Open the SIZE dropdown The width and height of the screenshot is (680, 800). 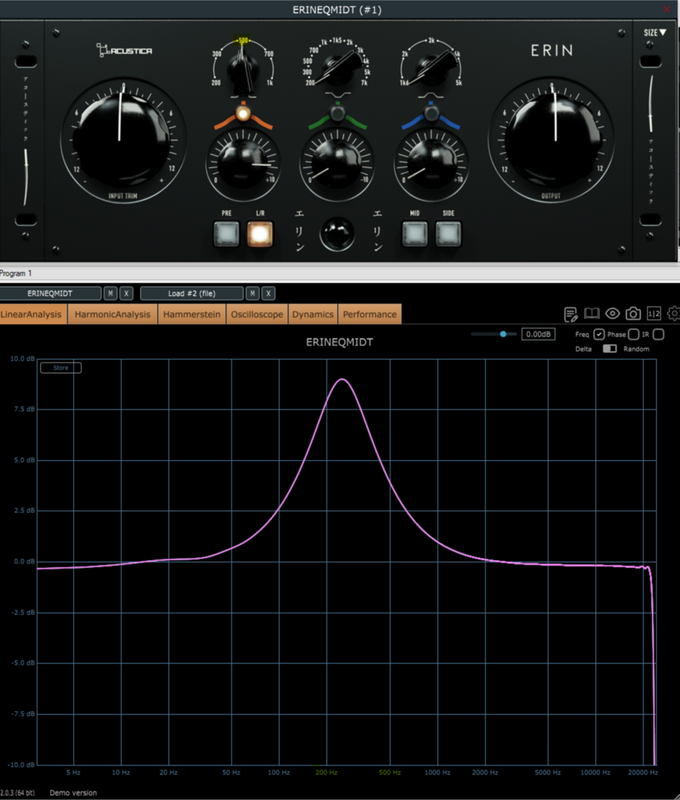pyautogui.click(x=654, y=33)
